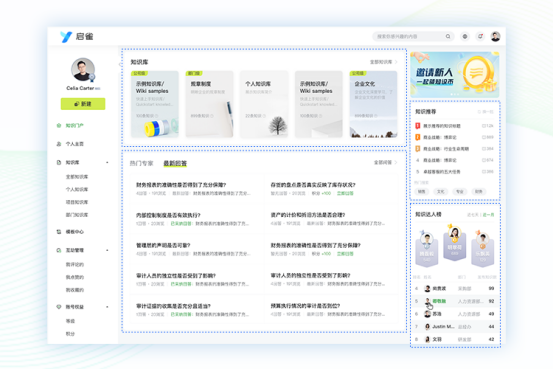Collapse the 账号权益 sidebar section
553x369 pixels.
[107, 307]
